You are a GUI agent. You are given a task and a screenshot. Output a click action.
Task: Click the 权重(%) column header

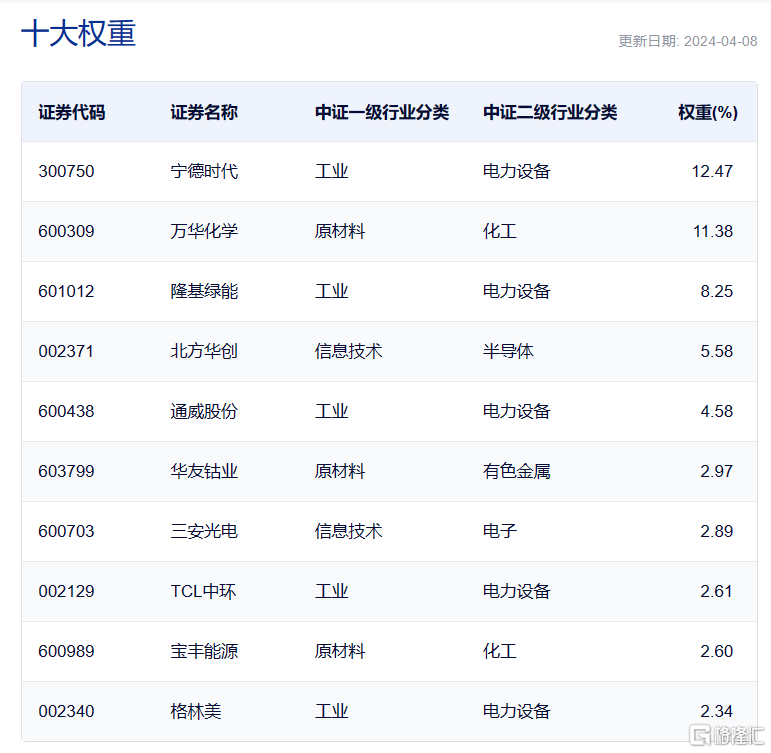point(708,112)
